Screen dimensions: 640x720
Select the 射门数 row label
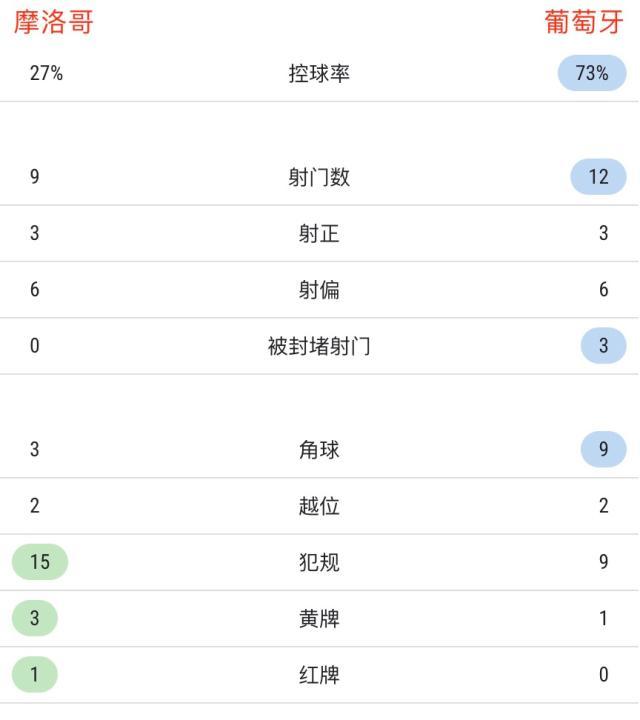click(319, 178)
